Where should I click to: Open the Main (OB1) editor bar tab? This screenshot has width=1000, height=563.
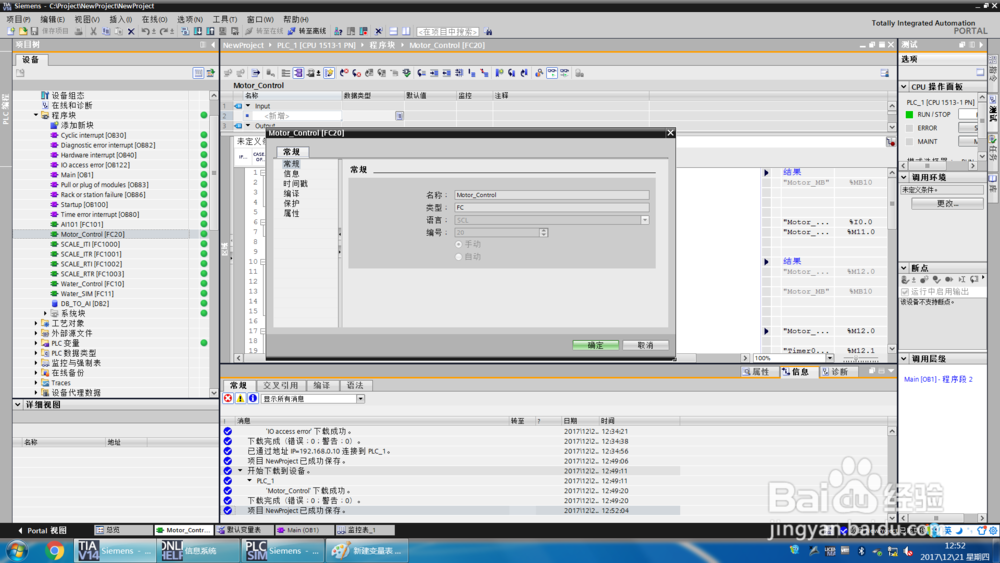coord(304,530)
